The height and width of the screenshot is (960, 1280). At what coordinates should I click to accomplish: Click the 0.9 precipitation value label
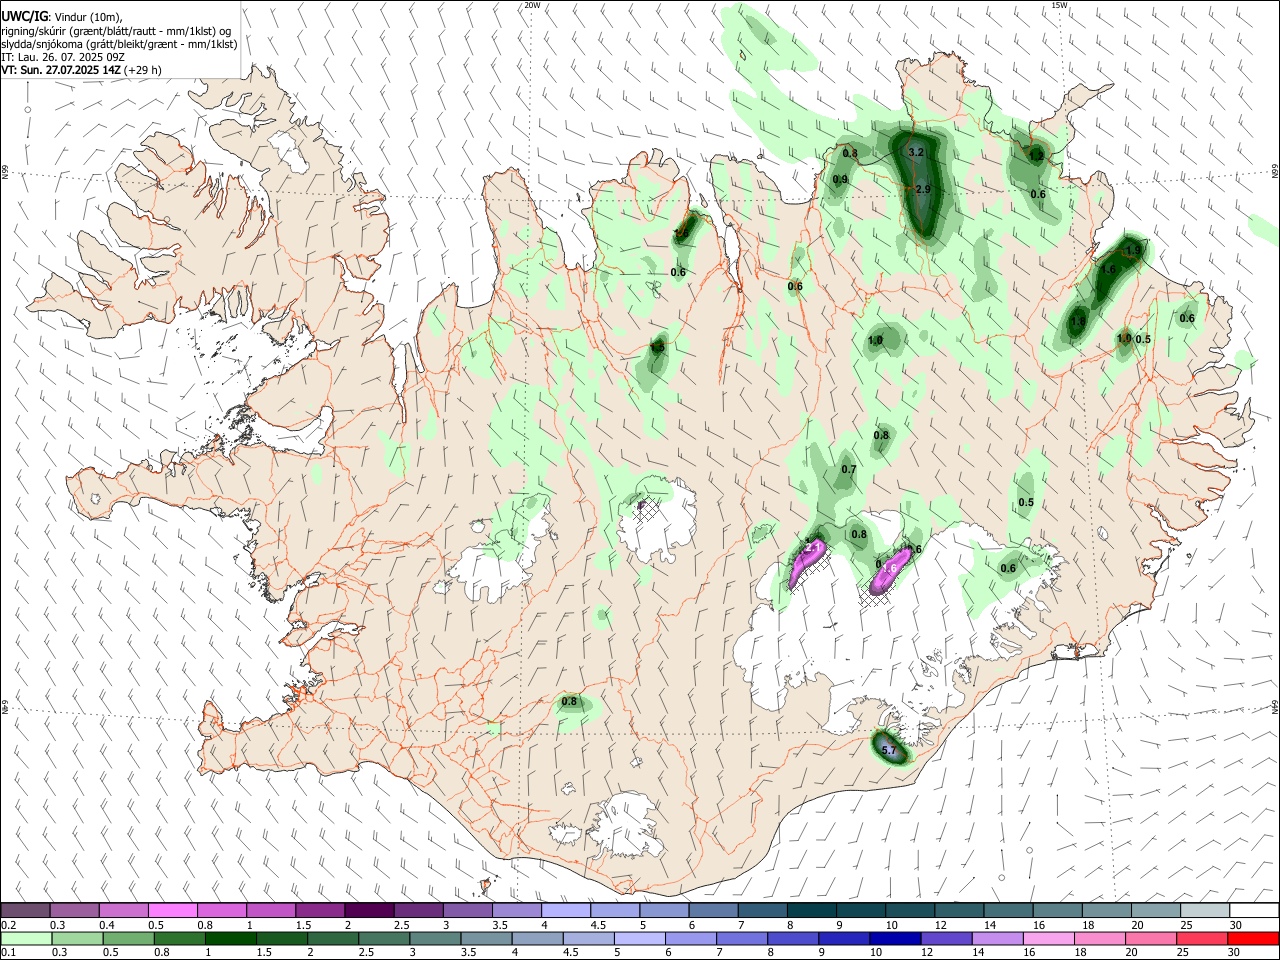841,179
